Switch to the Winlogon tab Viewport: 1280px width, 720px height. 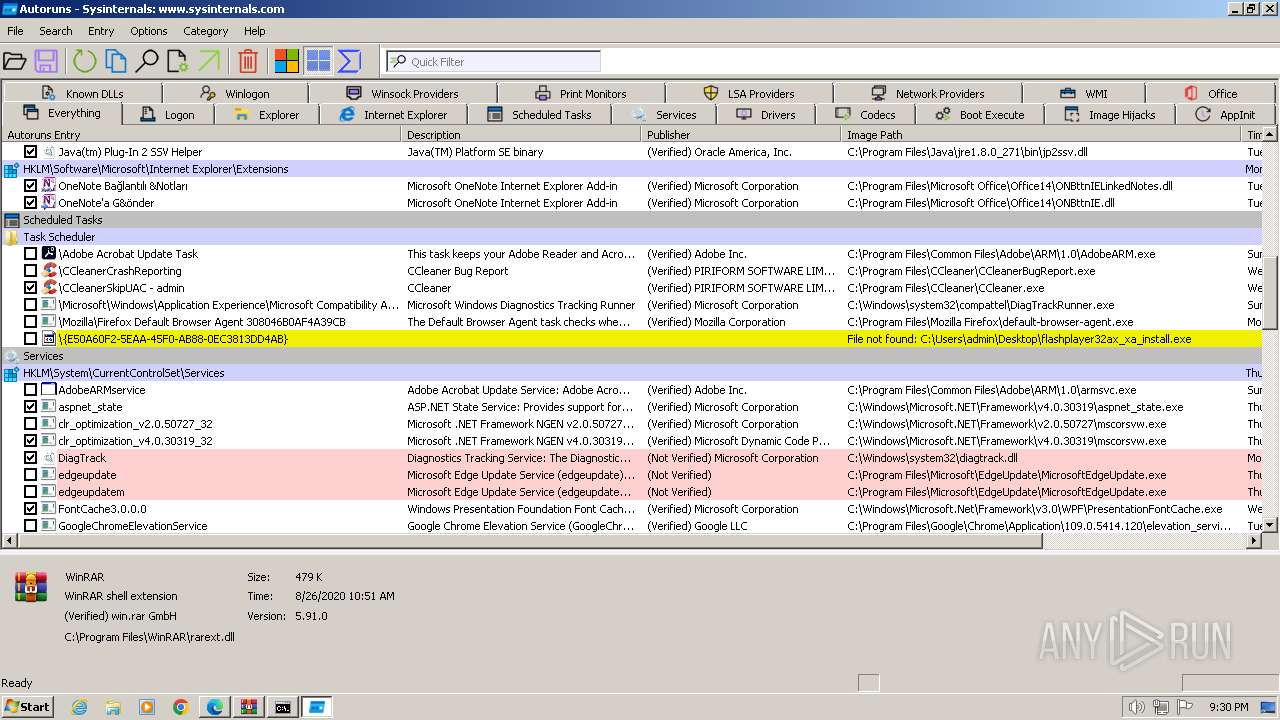[235, 93]
